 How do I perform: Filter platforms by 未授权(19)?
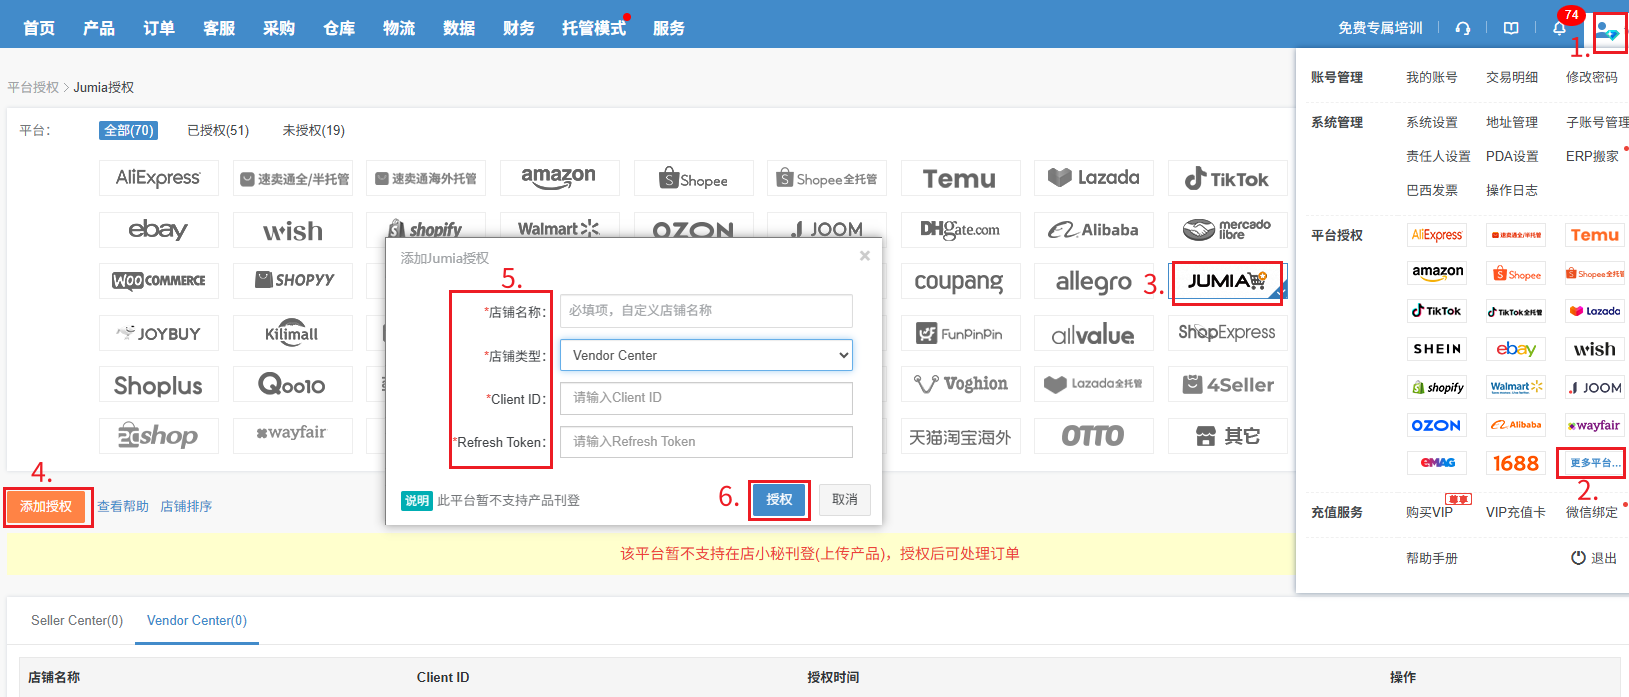(314, 130)
